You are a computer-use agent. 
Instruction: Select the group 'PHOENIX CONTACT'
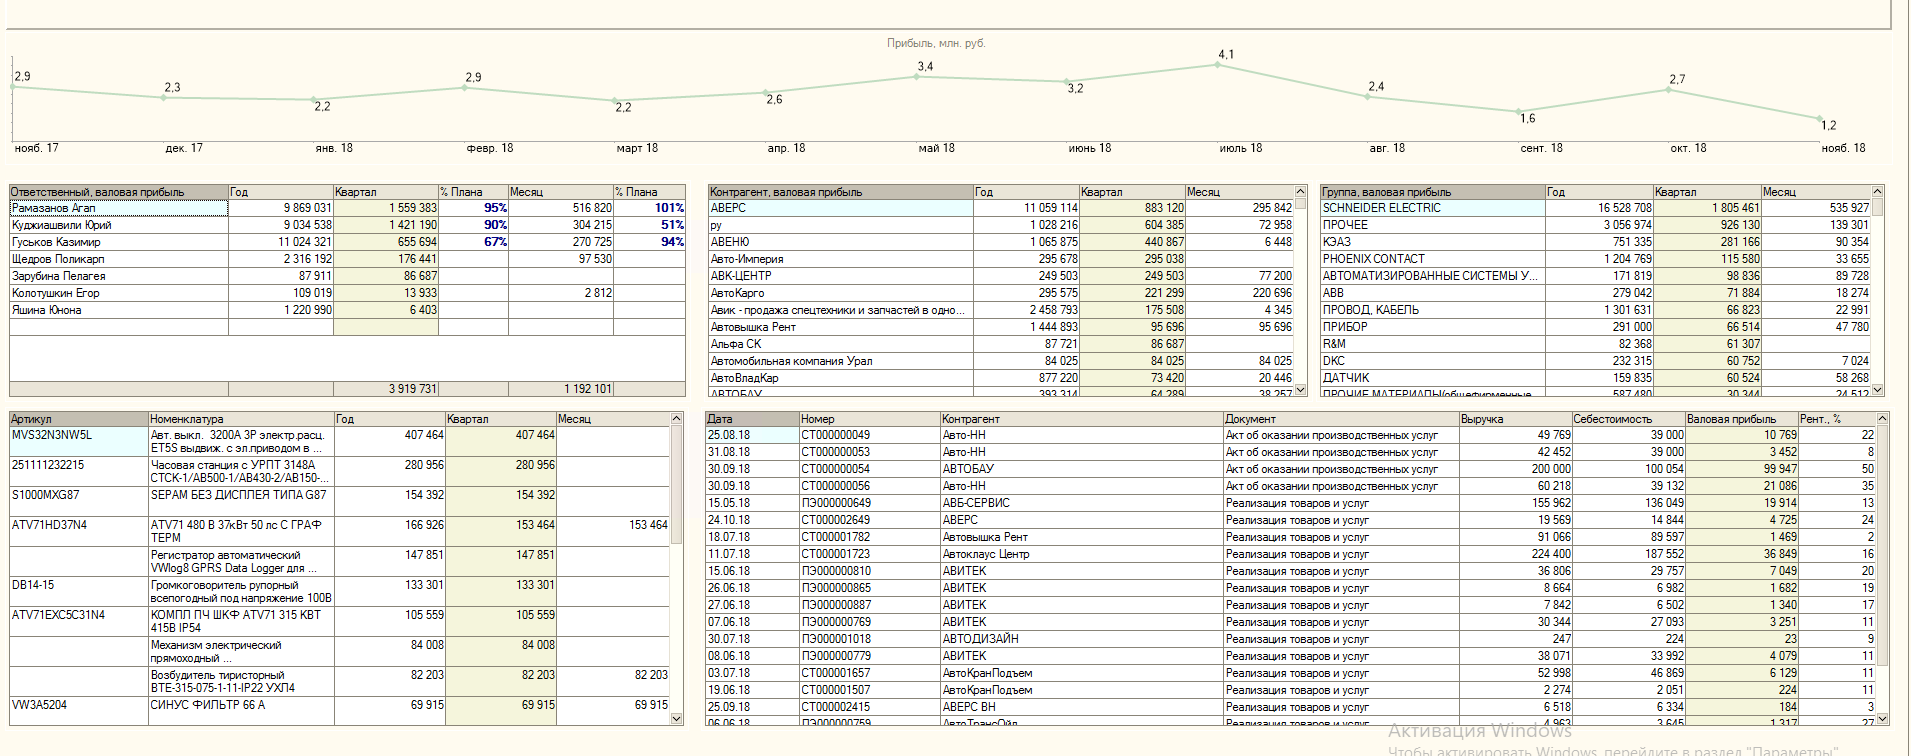tap(1433, 259)
